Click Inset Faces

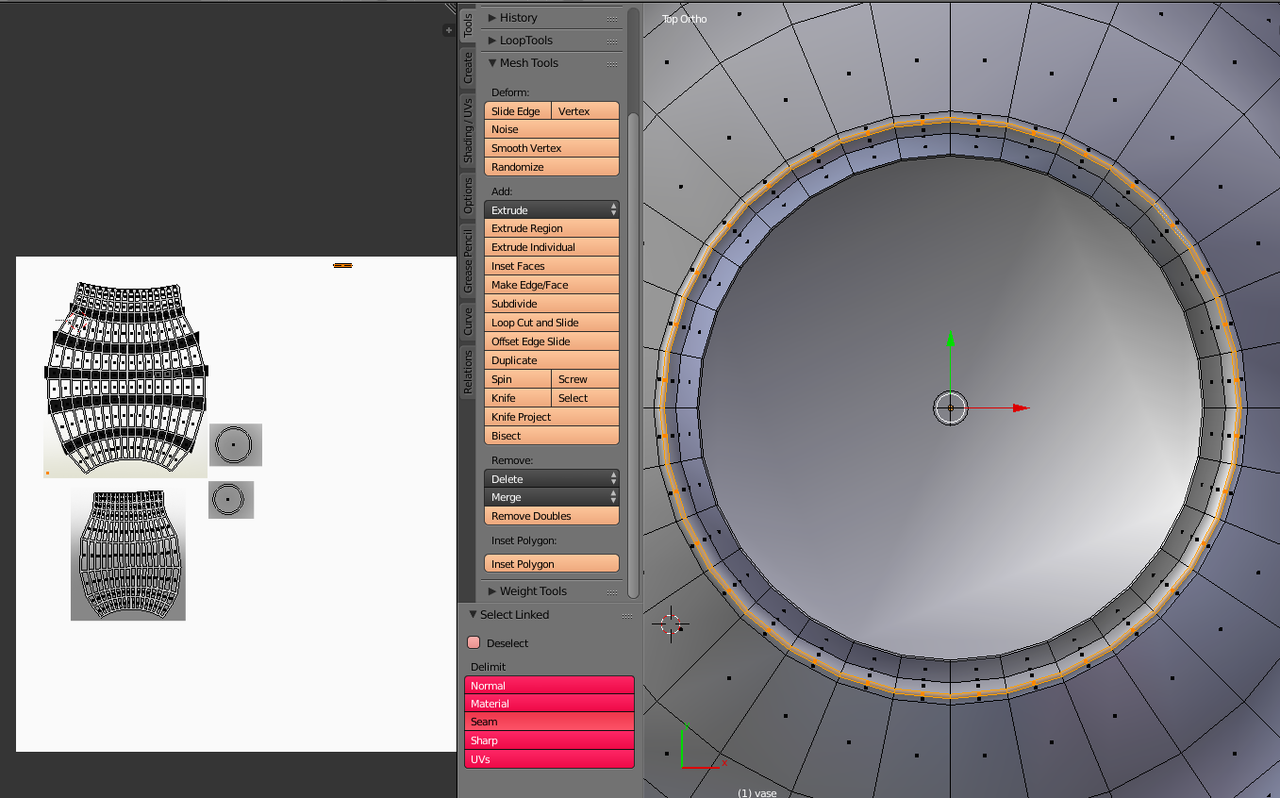tap(552, 266)
